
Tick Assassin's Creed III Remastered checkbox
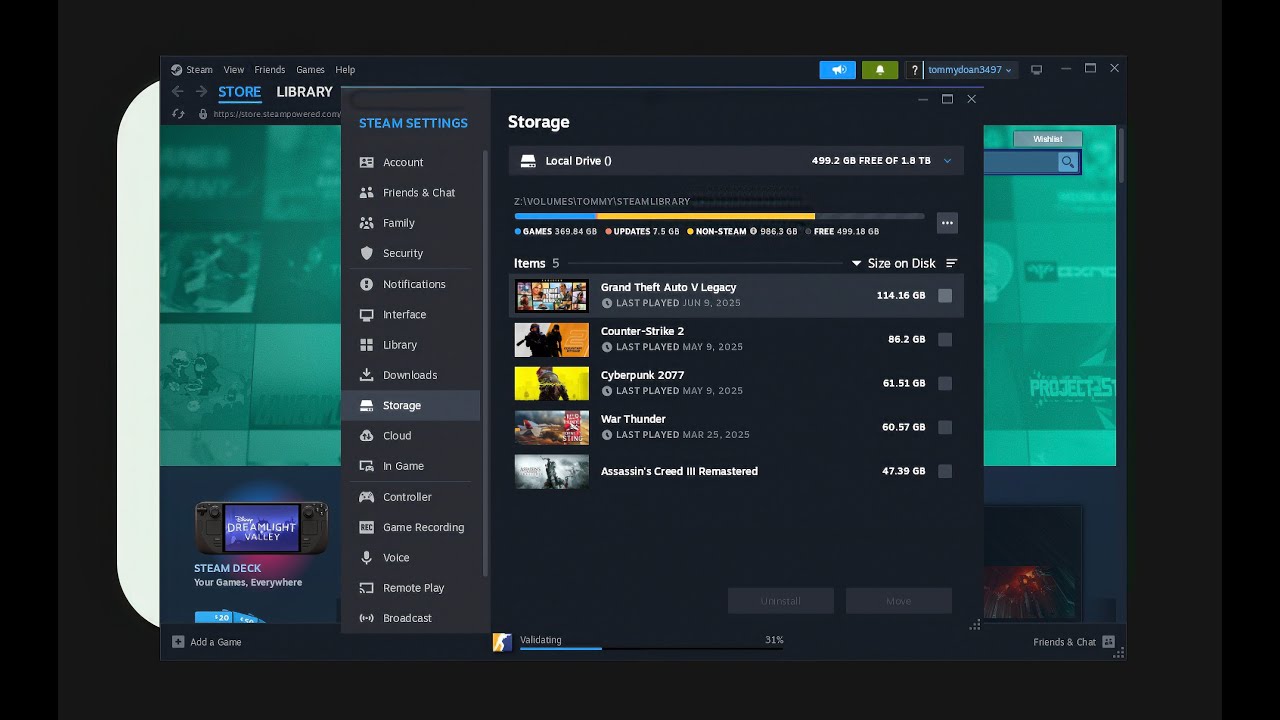945,471
